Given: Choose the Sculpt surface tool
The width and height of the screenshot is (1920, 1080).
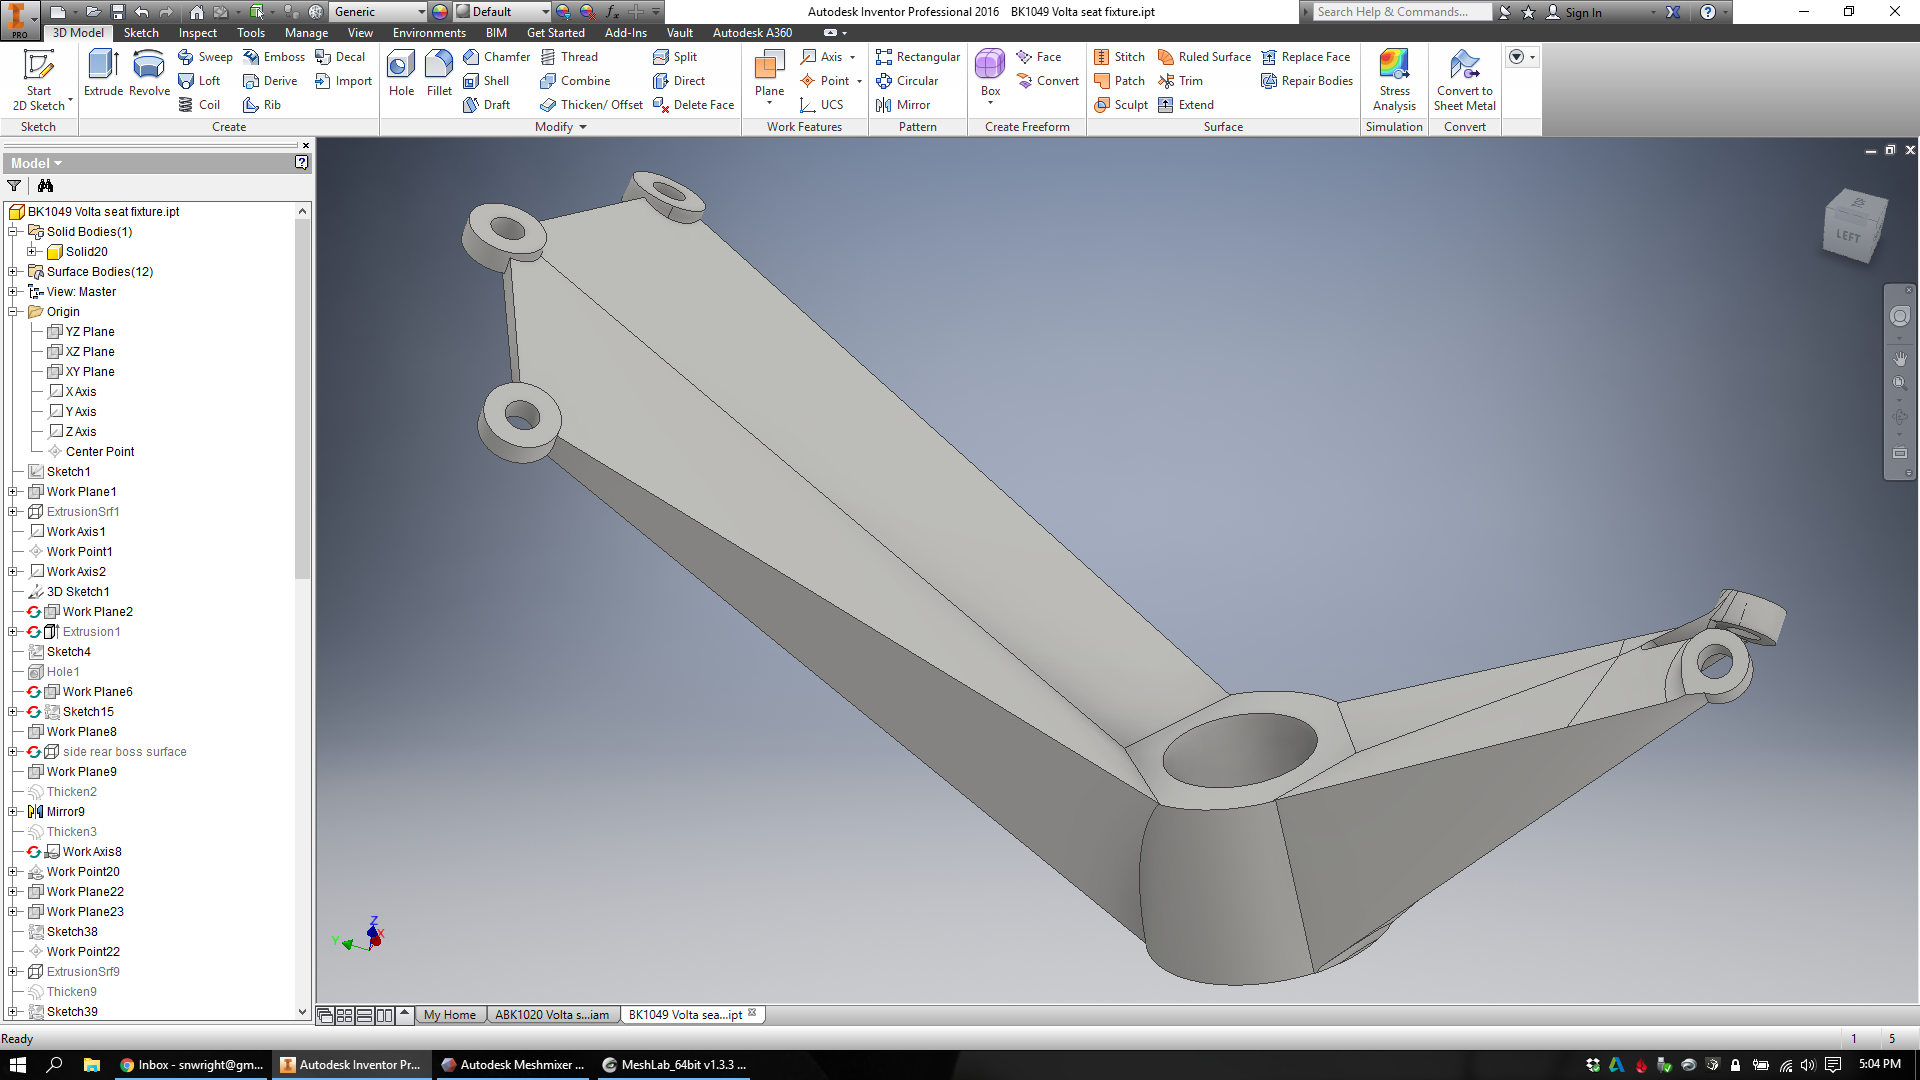Looking at the screenshot, I should (1121, 105).
